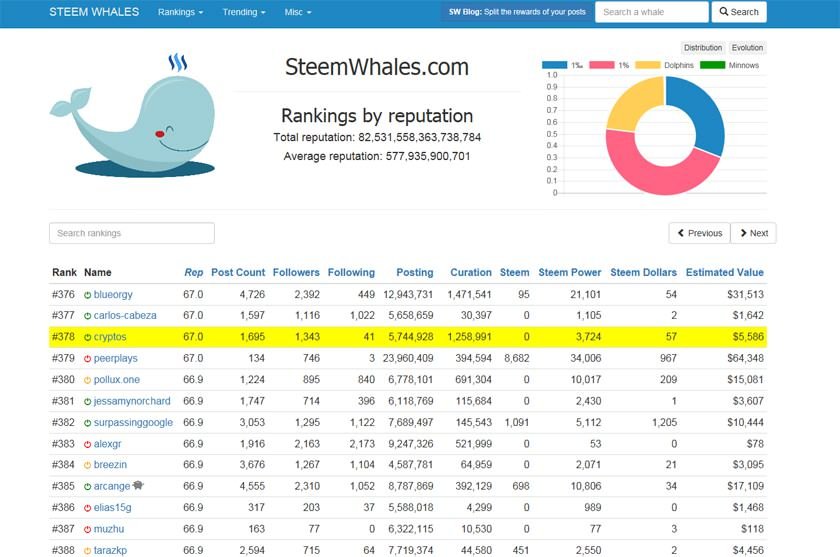Screen dimensions: 840x557
Task: Open the jessamynorchard profile link
Action: point(132,401)
